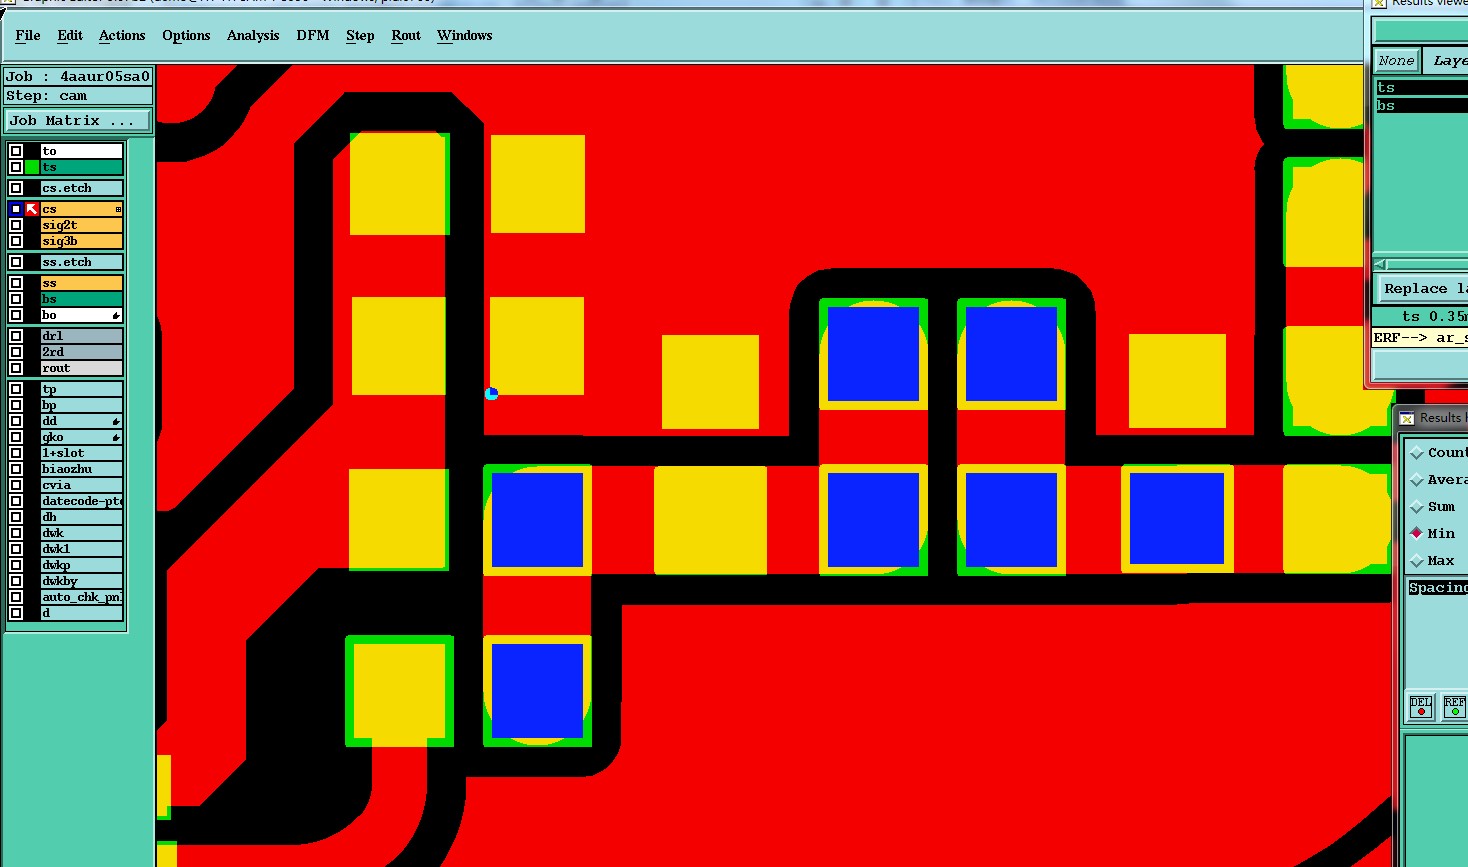
Task: Open the Rout menu
Action: (x=406, y=35)
